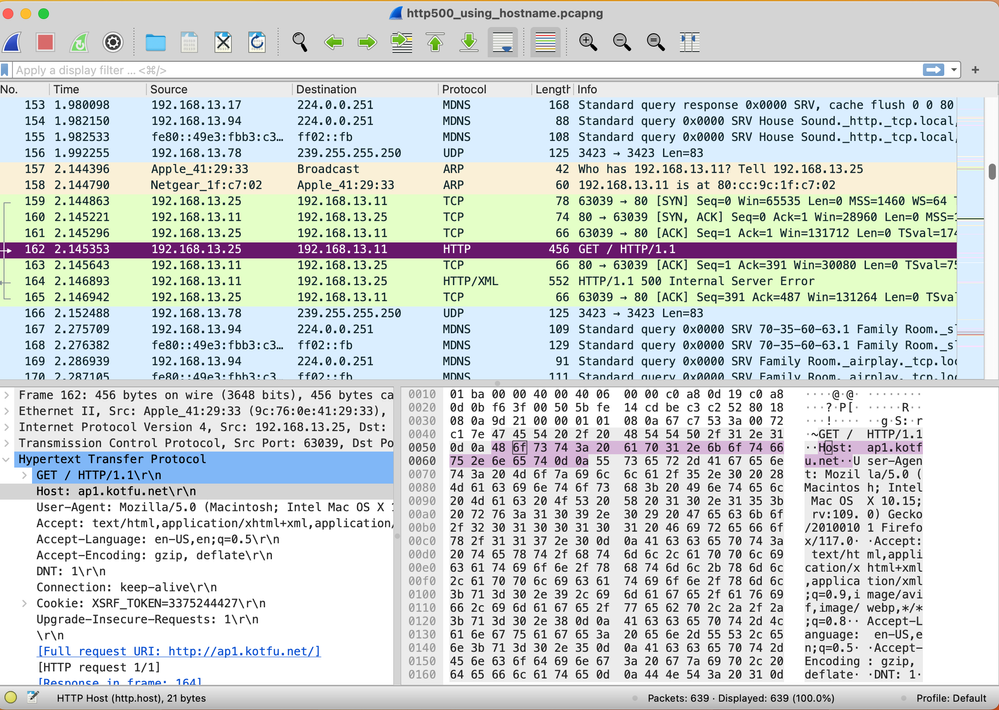Image resolution: width=999 pixels, height=710 pixels.
Task: Click Packets: 639 Displayed status text
Action: pos(741,699)
